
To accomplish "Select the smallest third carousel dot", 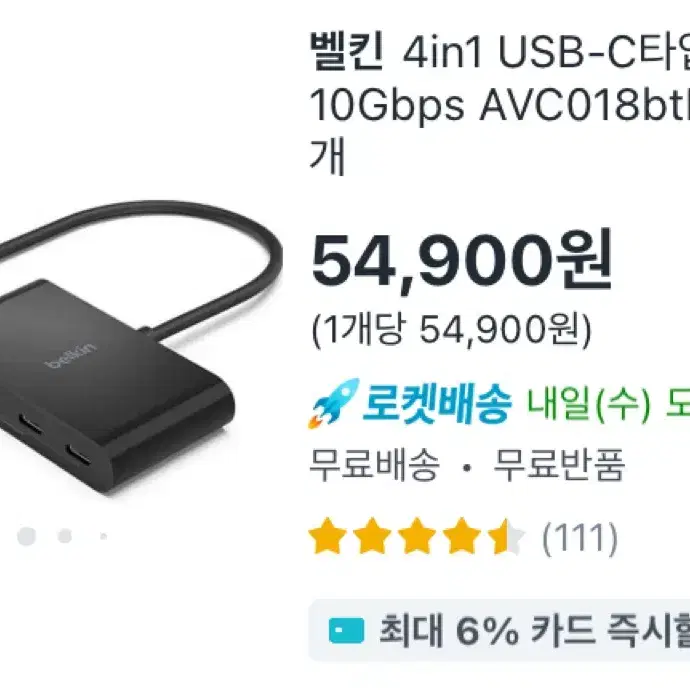I will [x=103, y=536].
